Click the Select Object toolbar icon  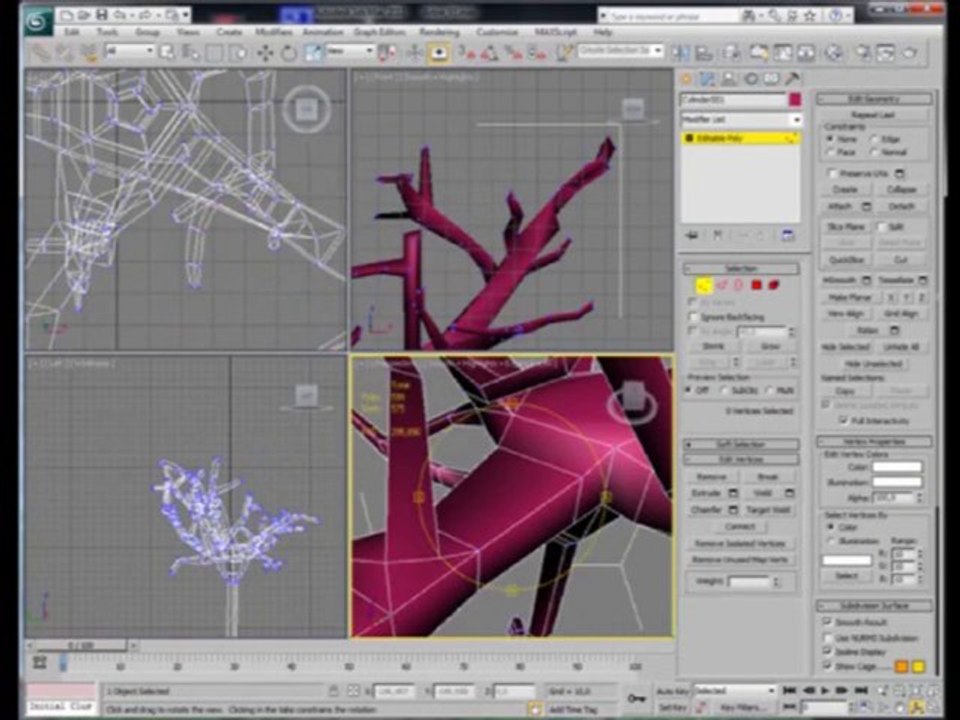[167, 53]
